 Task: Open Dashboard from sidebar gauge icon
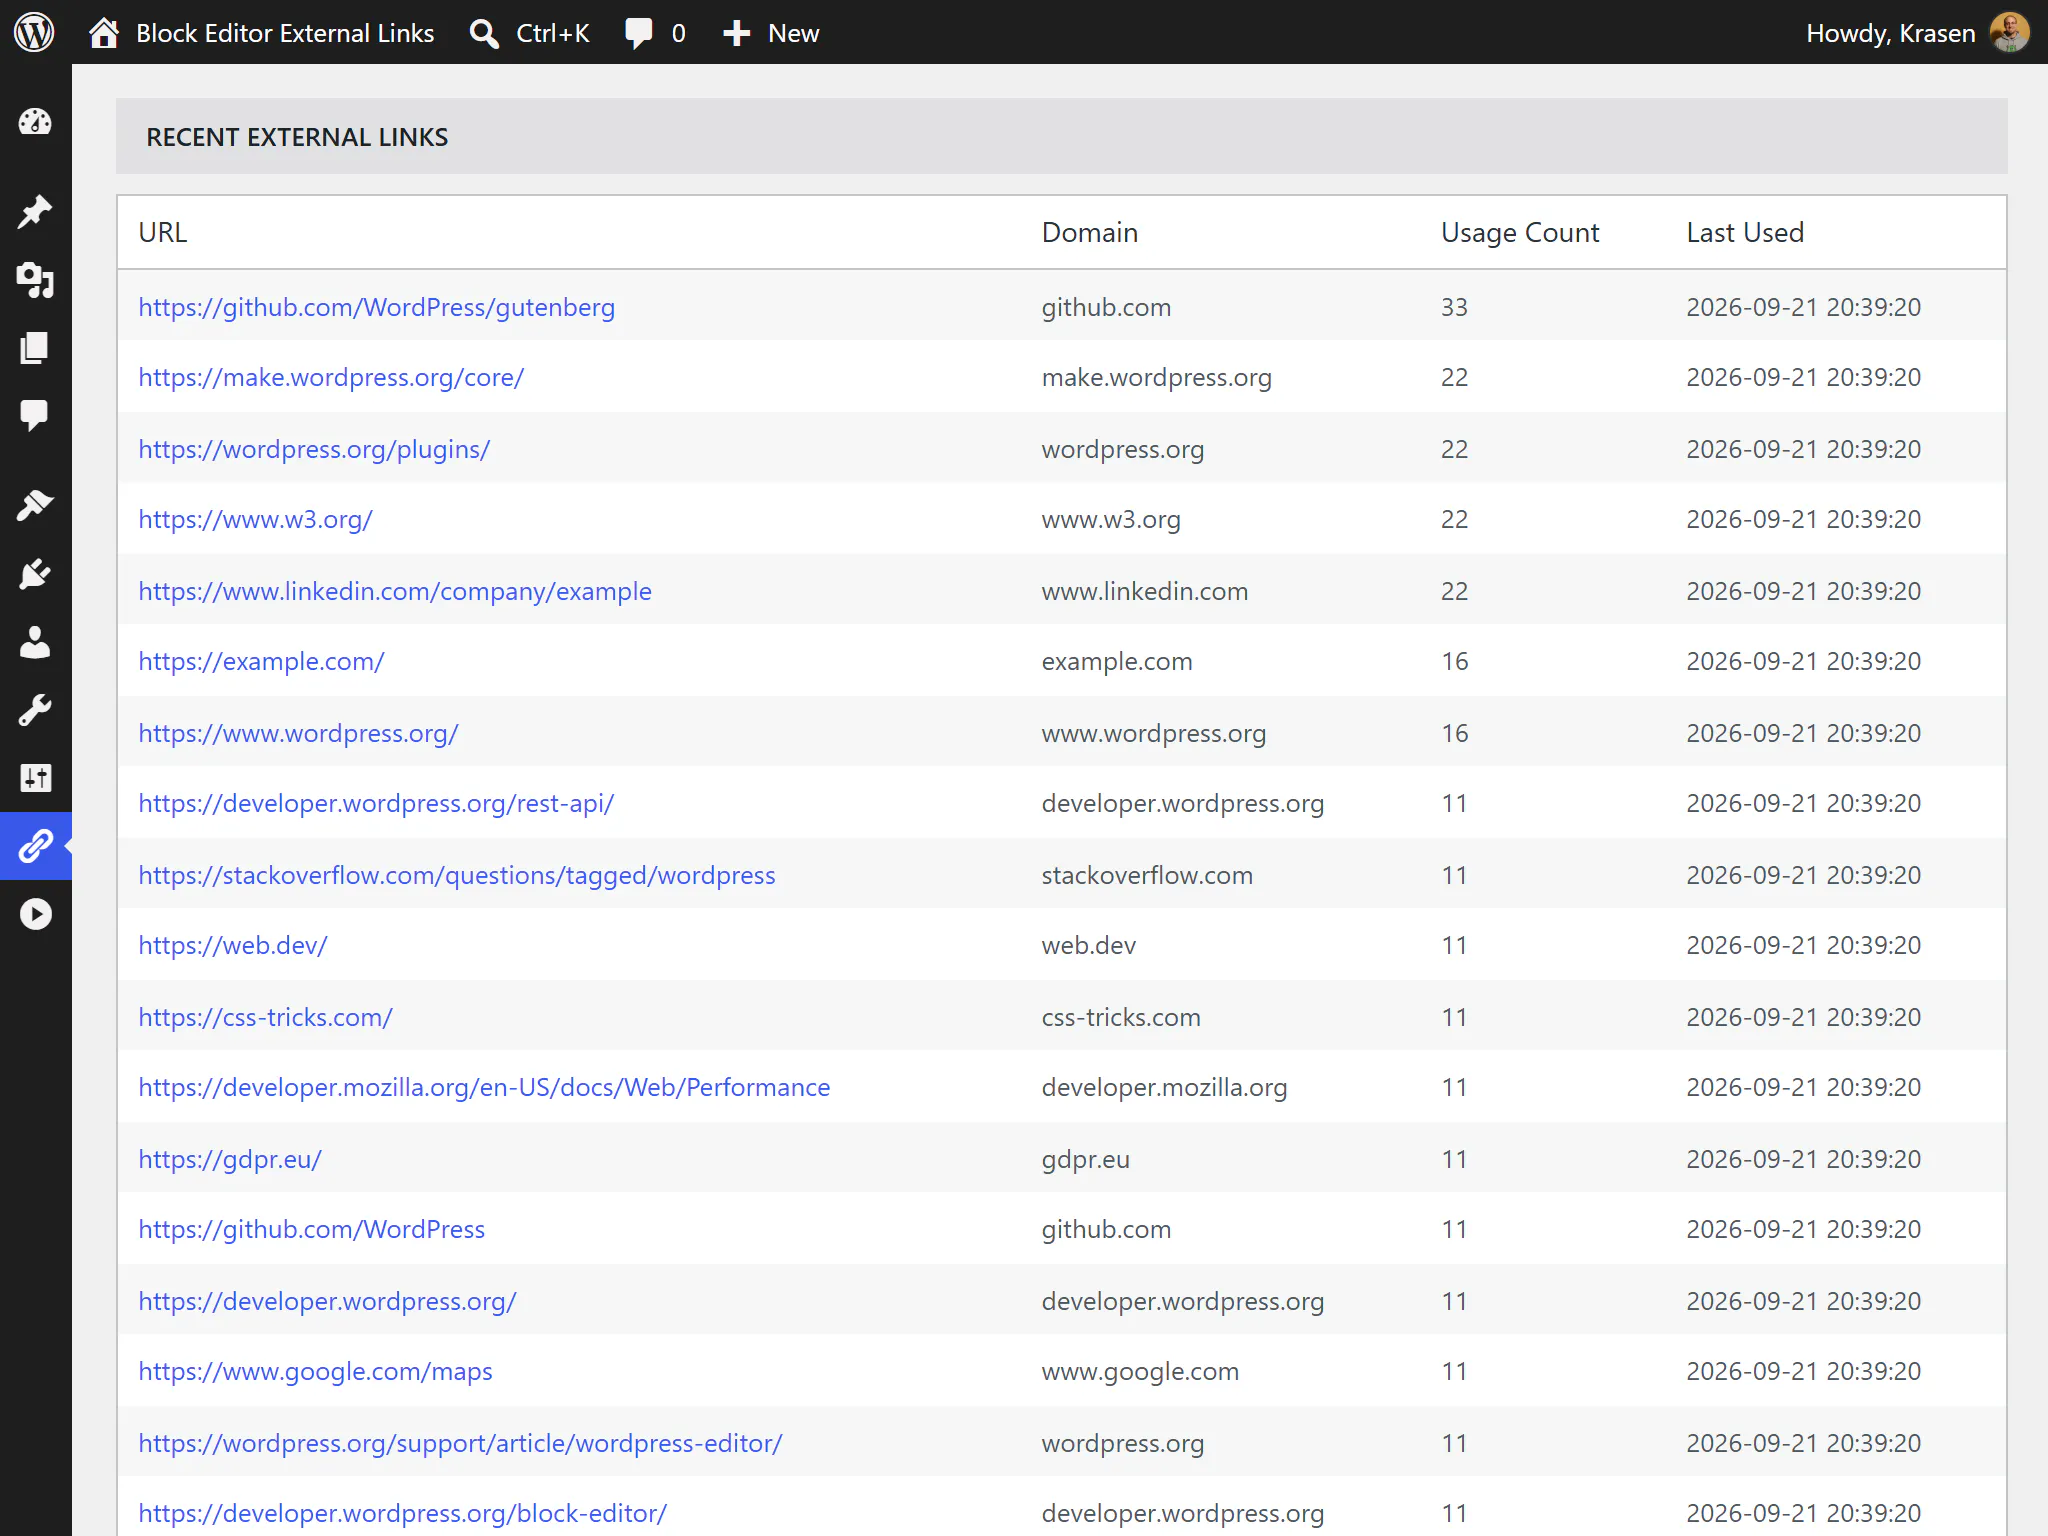tap(35, 122)
